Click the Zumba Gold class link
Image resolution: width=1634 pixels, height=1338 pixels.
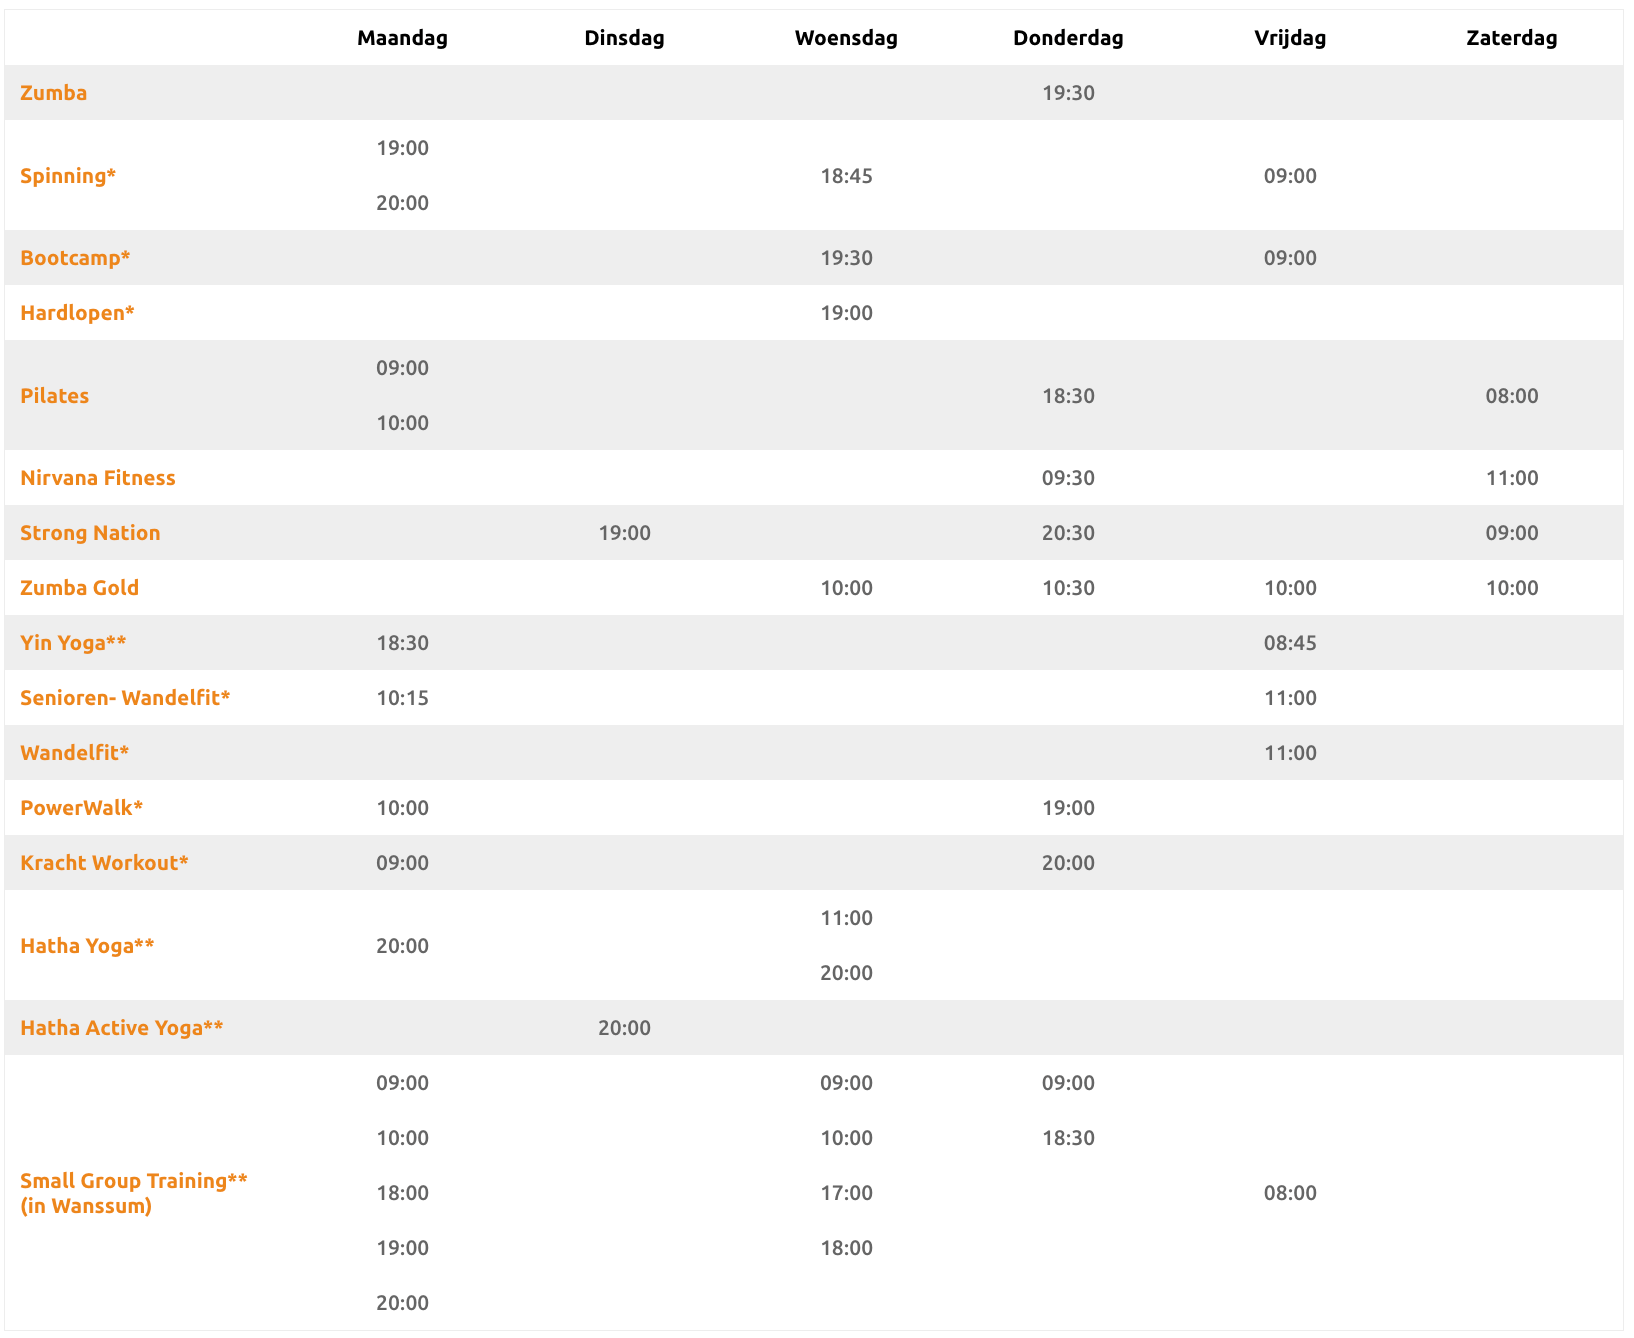[x=80, y=588]
